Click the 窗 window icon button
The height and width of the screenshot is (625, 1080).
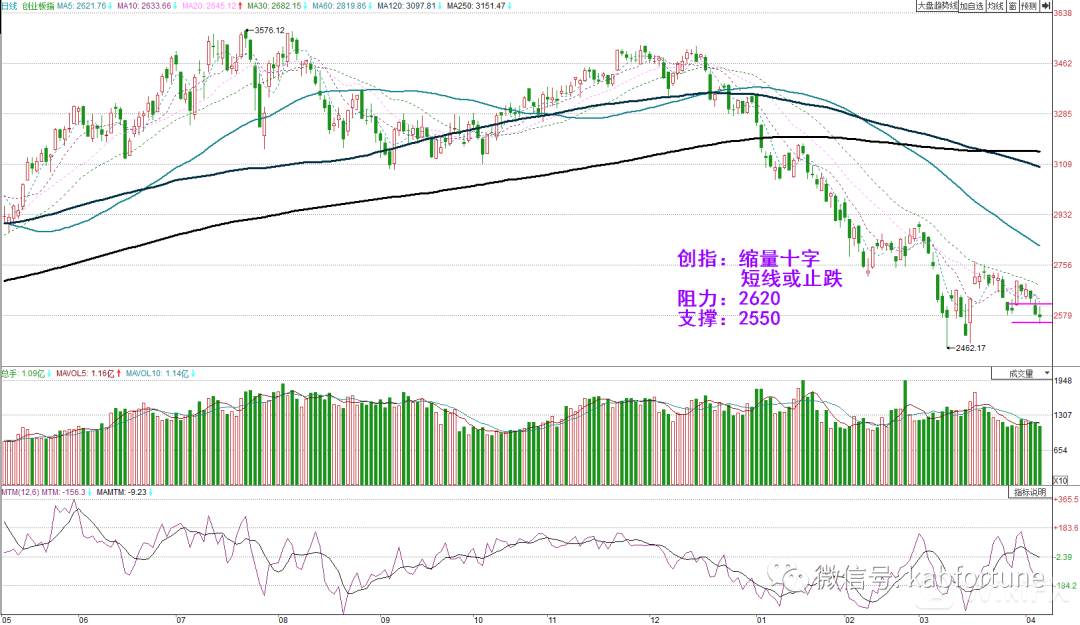1012,6
